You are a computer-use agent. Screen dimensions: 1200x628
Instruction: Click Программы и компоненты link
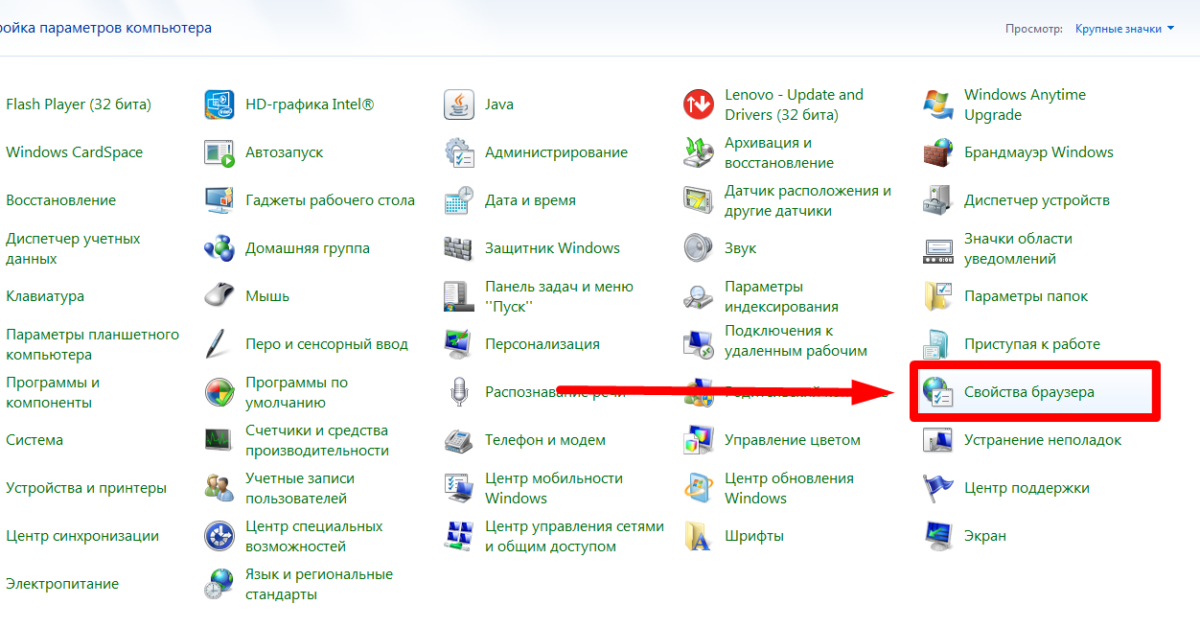click(x=53, y=392)
